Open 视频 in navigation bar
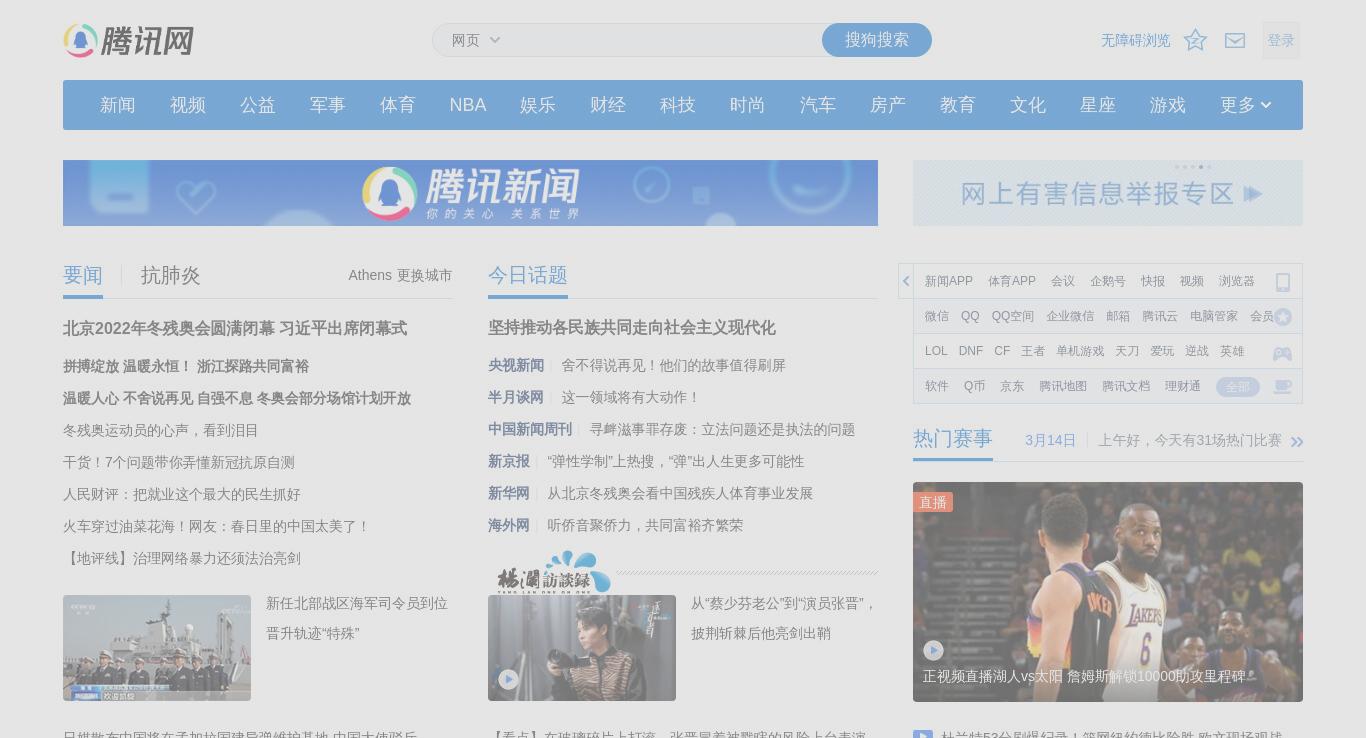1366x738 pixels. click(188, 105)
